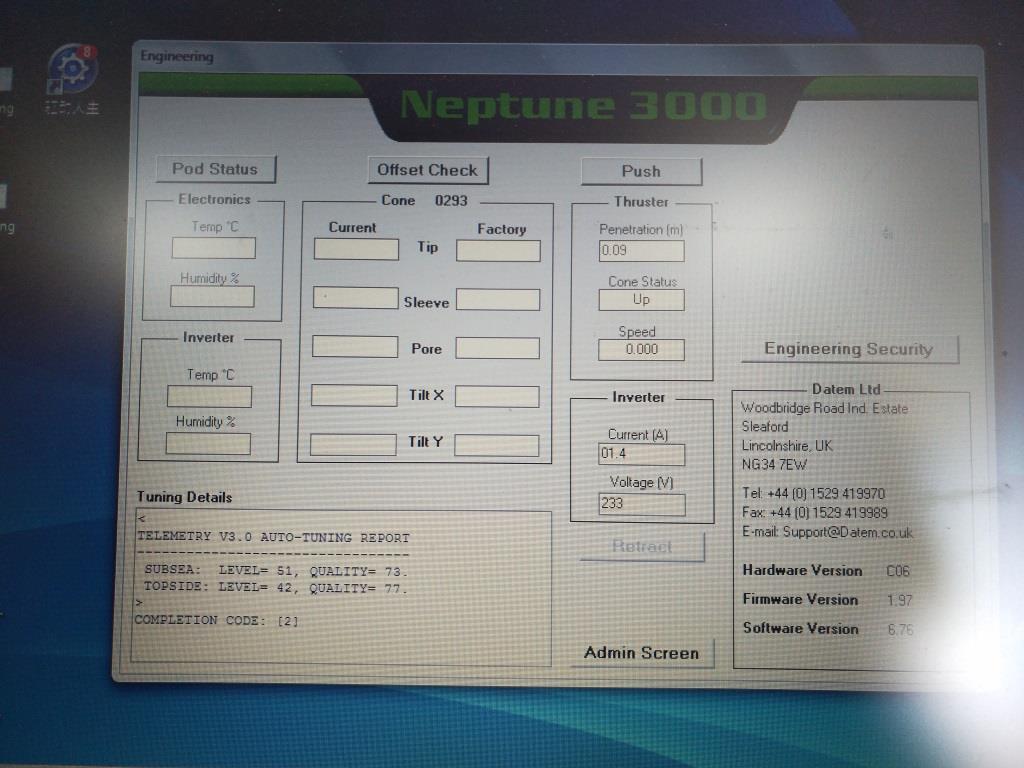Click the Inverter Current (A) field
Screen dimensions: 1024x768
641,455
